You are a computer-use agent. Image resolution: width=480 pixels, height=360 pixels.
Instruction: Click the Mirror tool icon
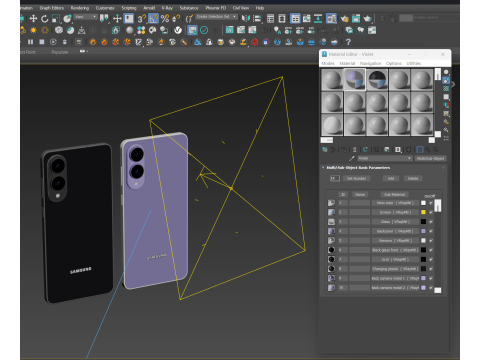point(246,18)
